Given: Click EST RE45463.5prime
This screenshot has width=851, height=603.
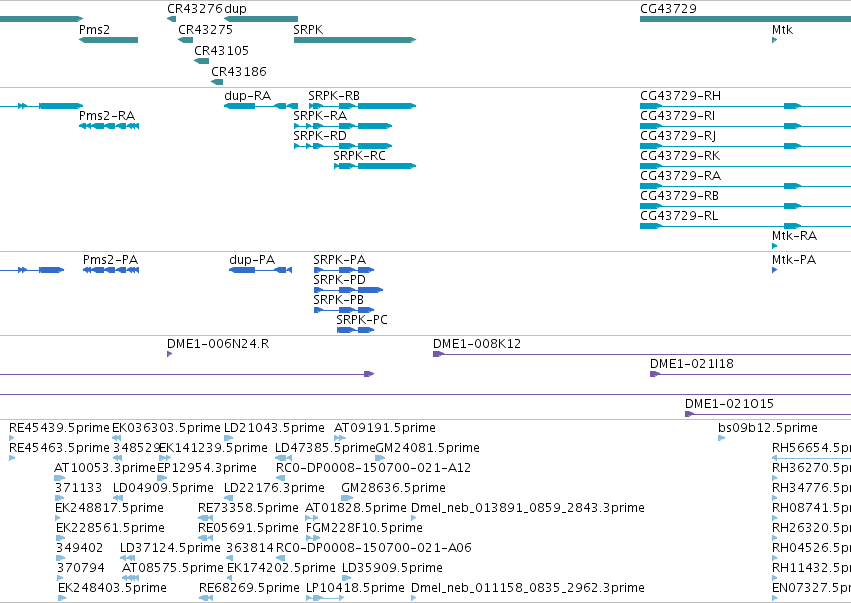Looking at the screenshot, I should [x=12, y=458].
